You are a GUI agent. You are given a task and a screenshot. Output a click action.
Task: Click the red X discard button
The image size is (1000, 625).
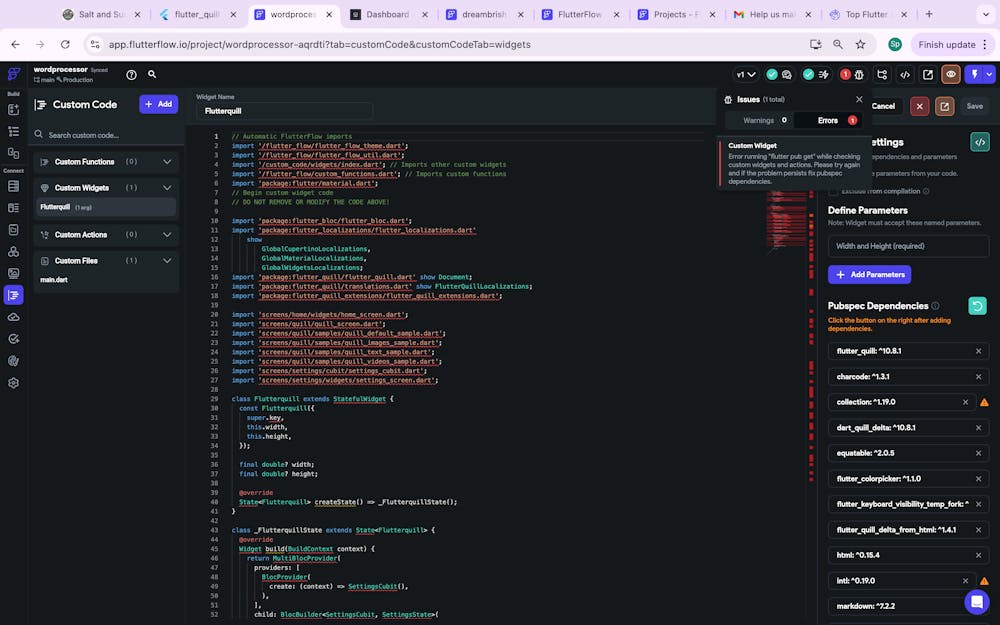919,107
